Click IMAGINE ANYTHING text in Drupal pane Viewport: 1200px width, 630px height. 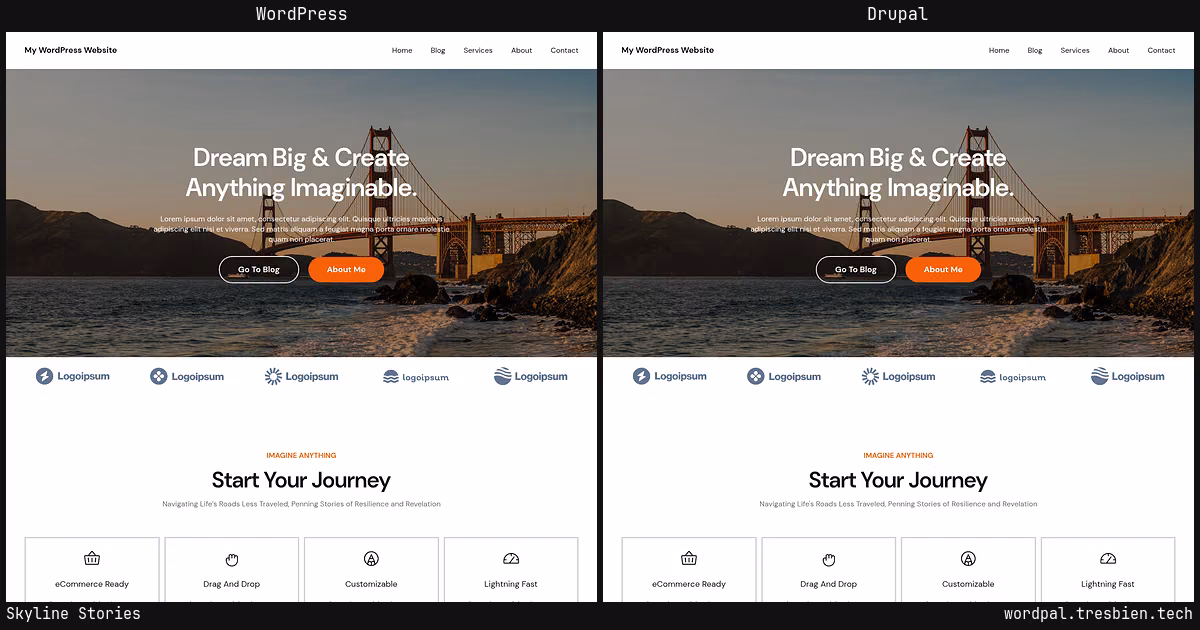898,455
